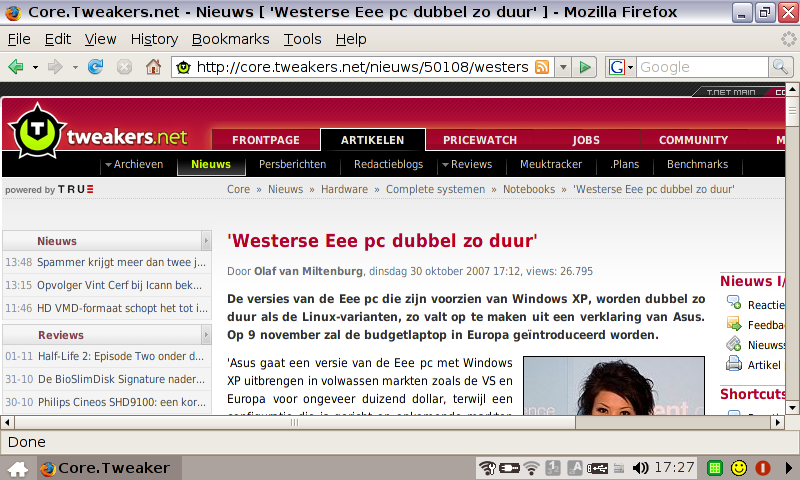800x480 pixels.
Task: Click the tweakers.net logo
Action: 98,132
